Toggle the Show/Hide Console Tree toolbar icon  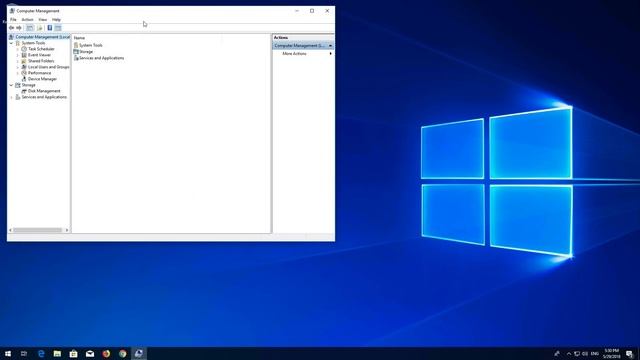[30, 28]
